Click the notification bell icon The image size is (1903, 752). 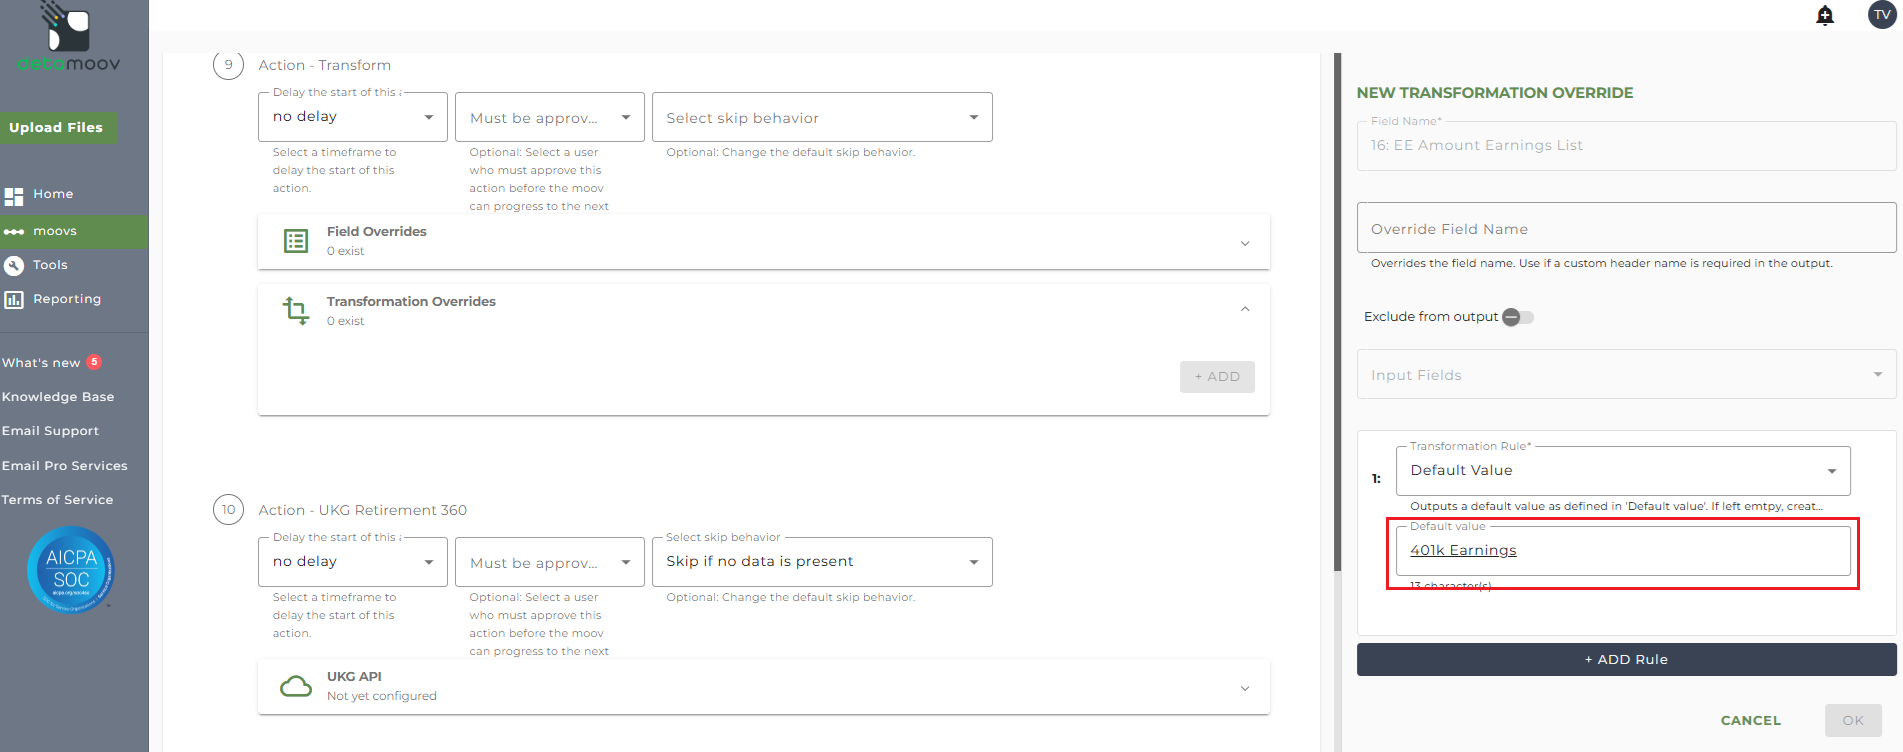coord(1825,15)
